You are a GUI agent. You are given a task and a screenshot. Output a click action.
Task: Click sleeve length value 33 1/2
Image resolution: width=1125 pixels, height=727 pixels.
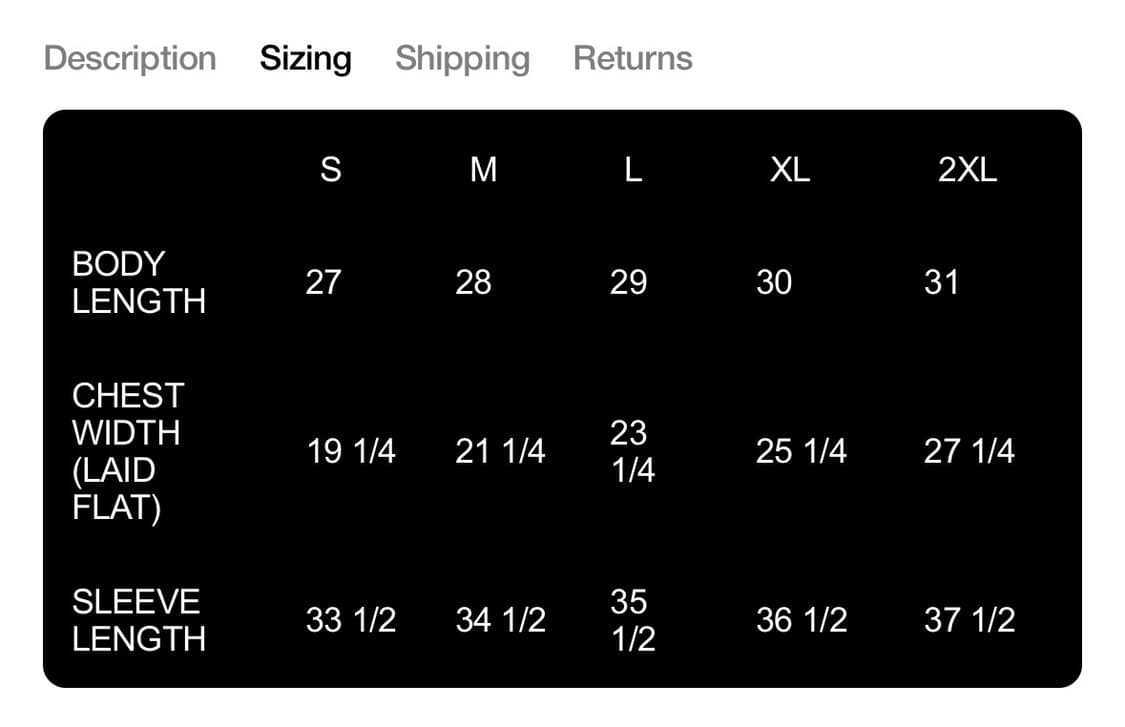pyautogui.click(x=350, y=621)
